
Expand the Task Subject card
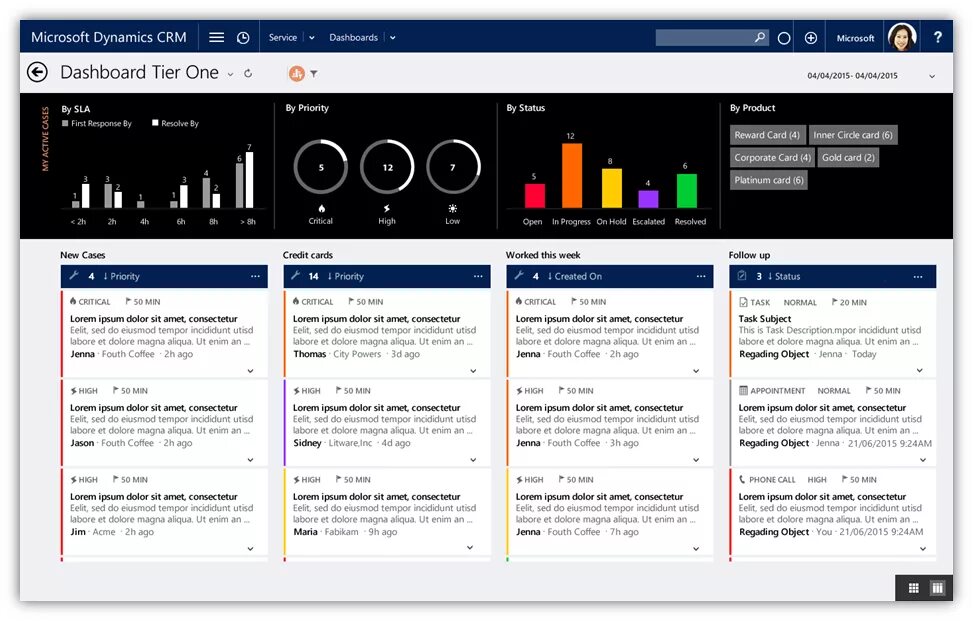click(920, 370)
